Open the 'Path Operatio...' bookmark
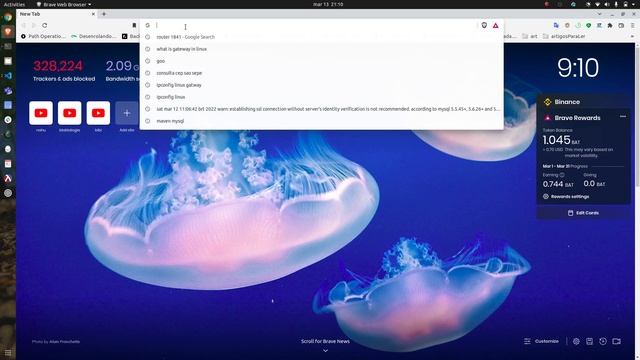The width and height of the screenshot is (640, 360). pyautogui.click(x=43, y=36)
